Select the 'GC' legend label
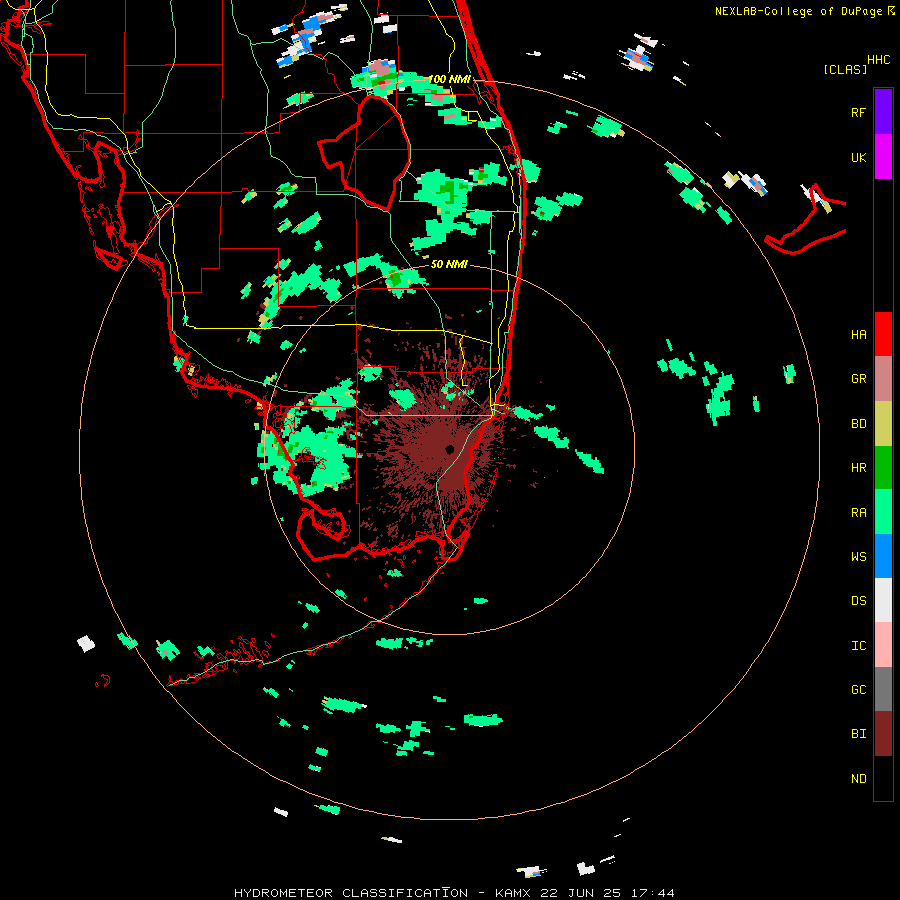 (x=858, y=689)
